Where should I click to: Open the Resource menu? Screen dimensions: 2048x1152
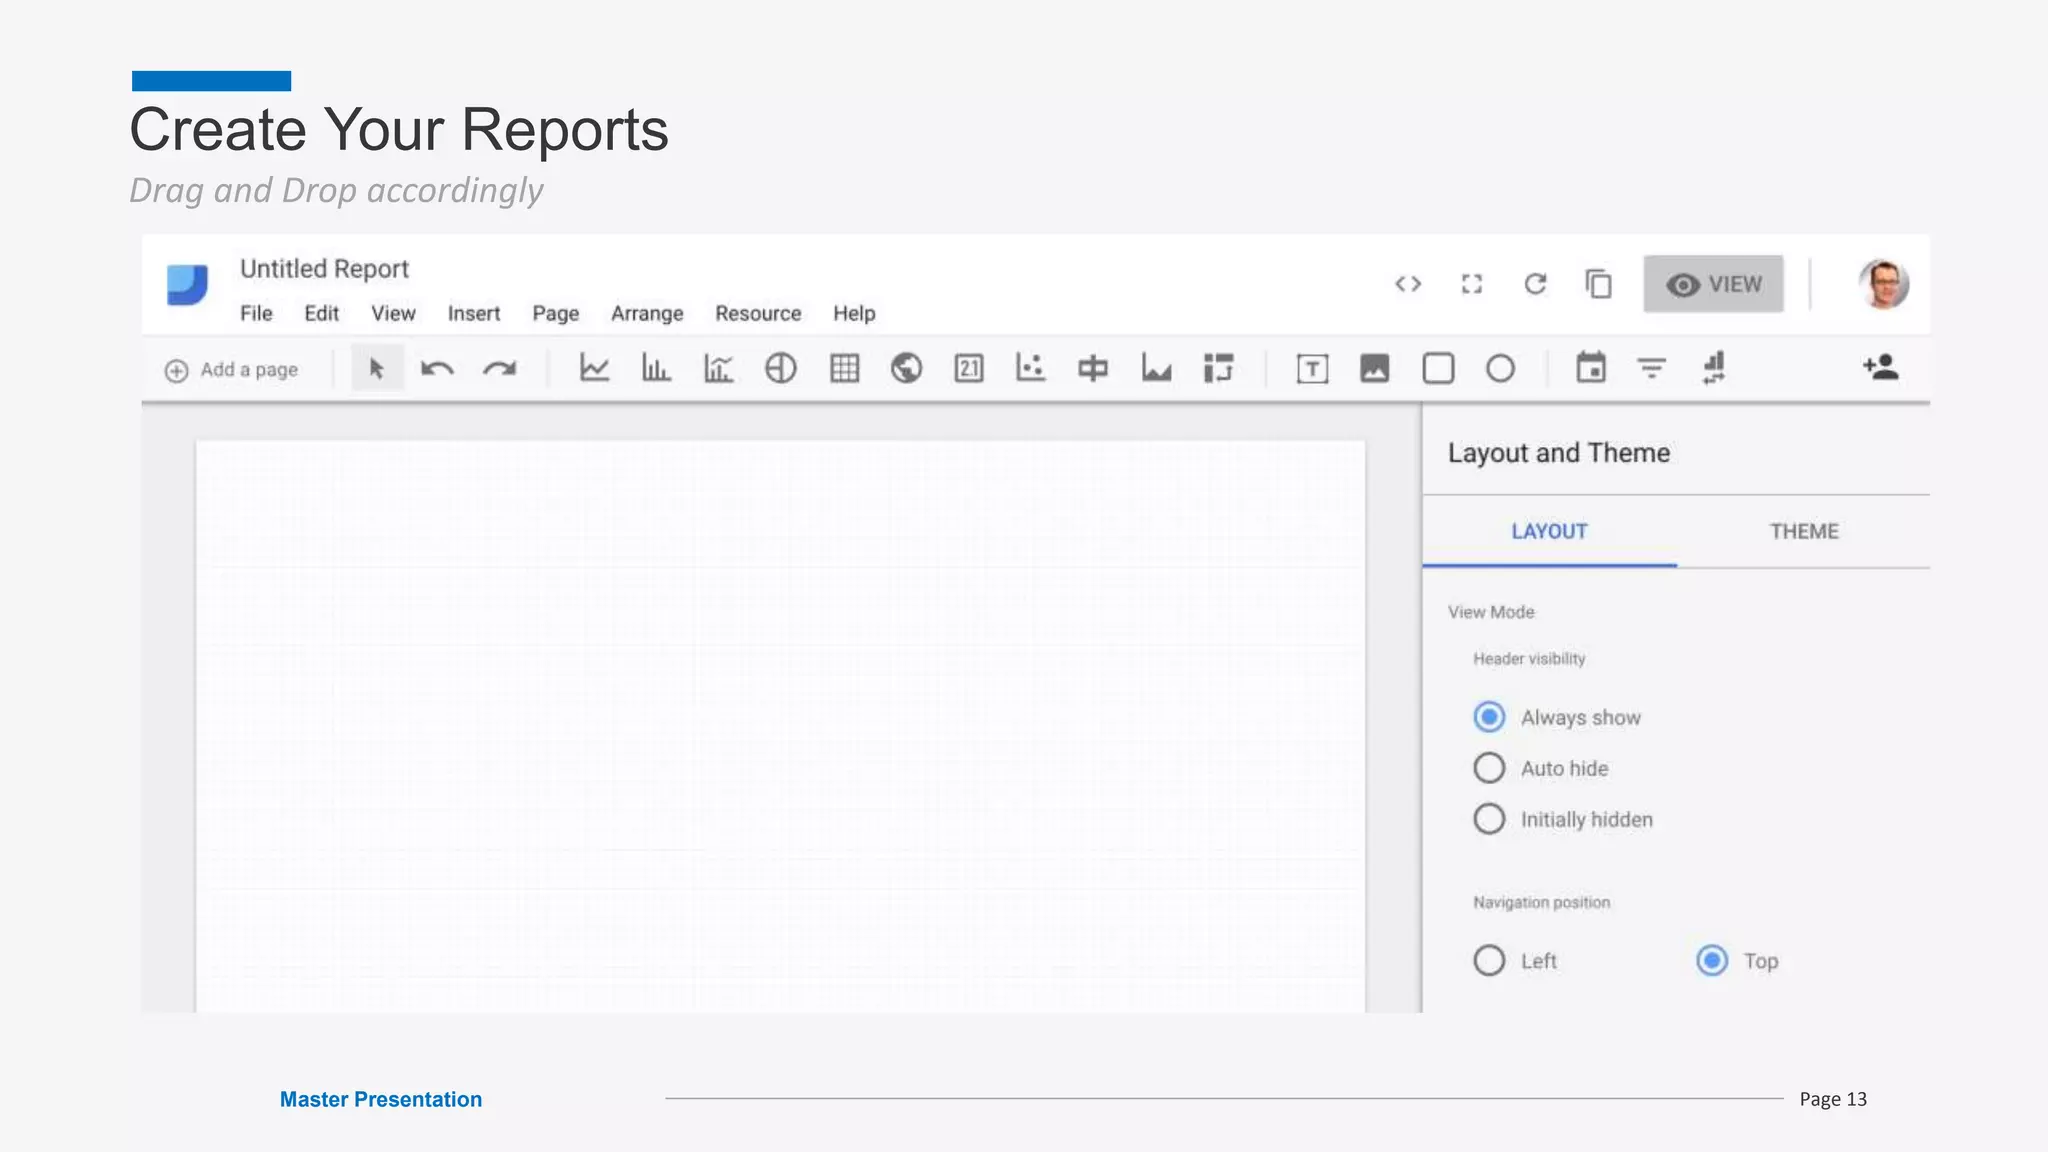[x=758, y=313]
